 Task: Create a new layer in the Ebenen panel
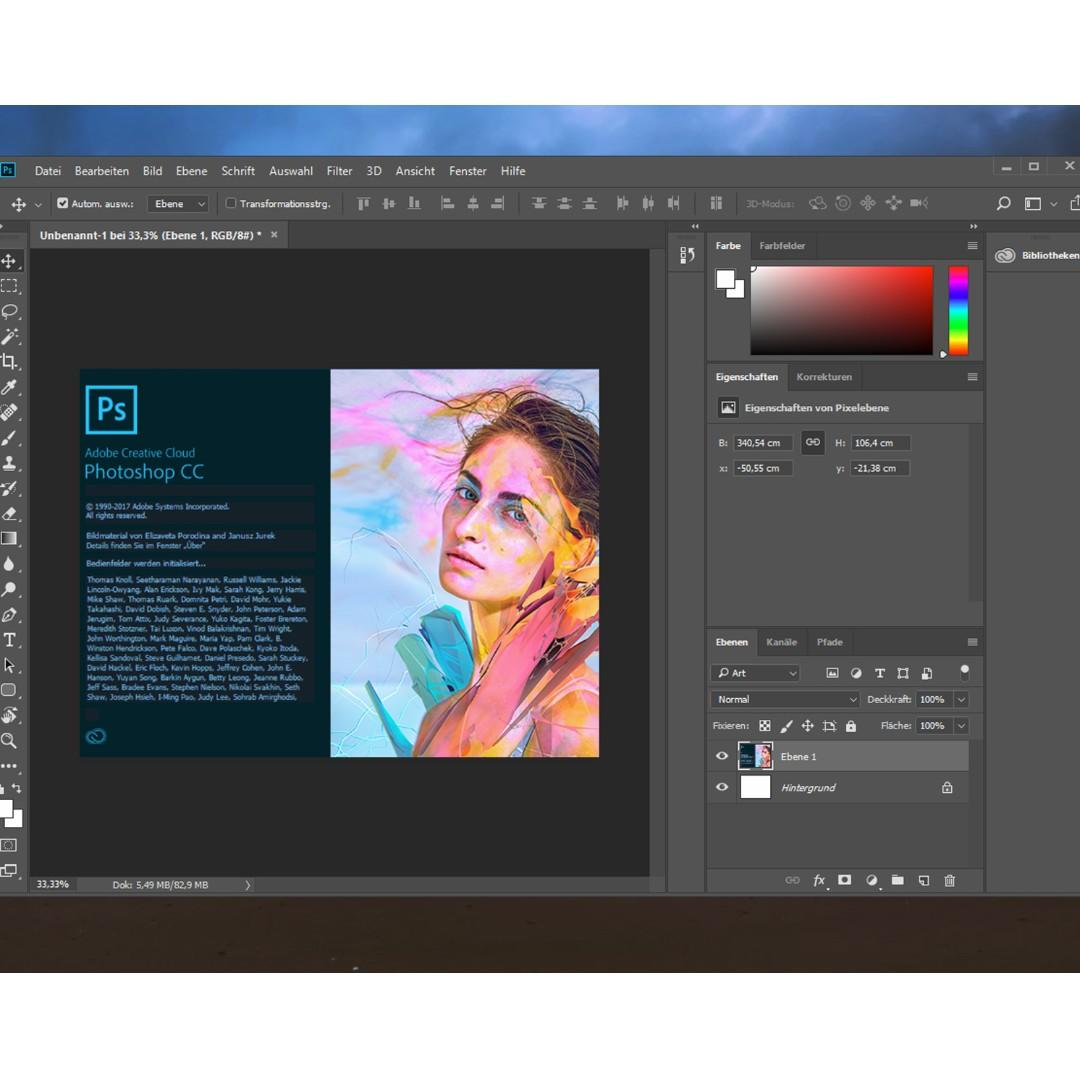(924, 880)
